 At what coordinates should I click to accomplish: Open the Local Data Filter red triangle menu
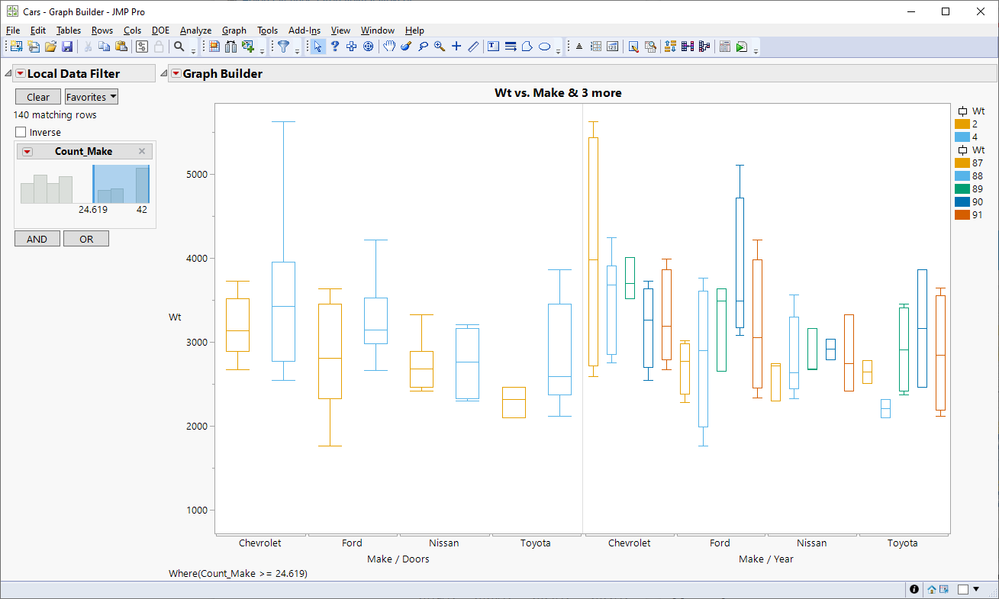(20, 74)
